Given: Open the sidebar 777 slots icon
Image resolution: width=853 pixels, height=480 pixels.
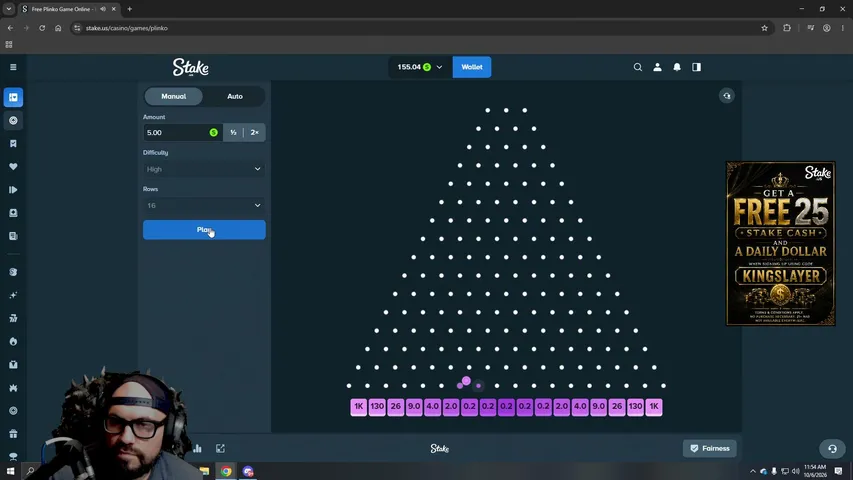Looking at the screenshot, I should pos(13,318).
